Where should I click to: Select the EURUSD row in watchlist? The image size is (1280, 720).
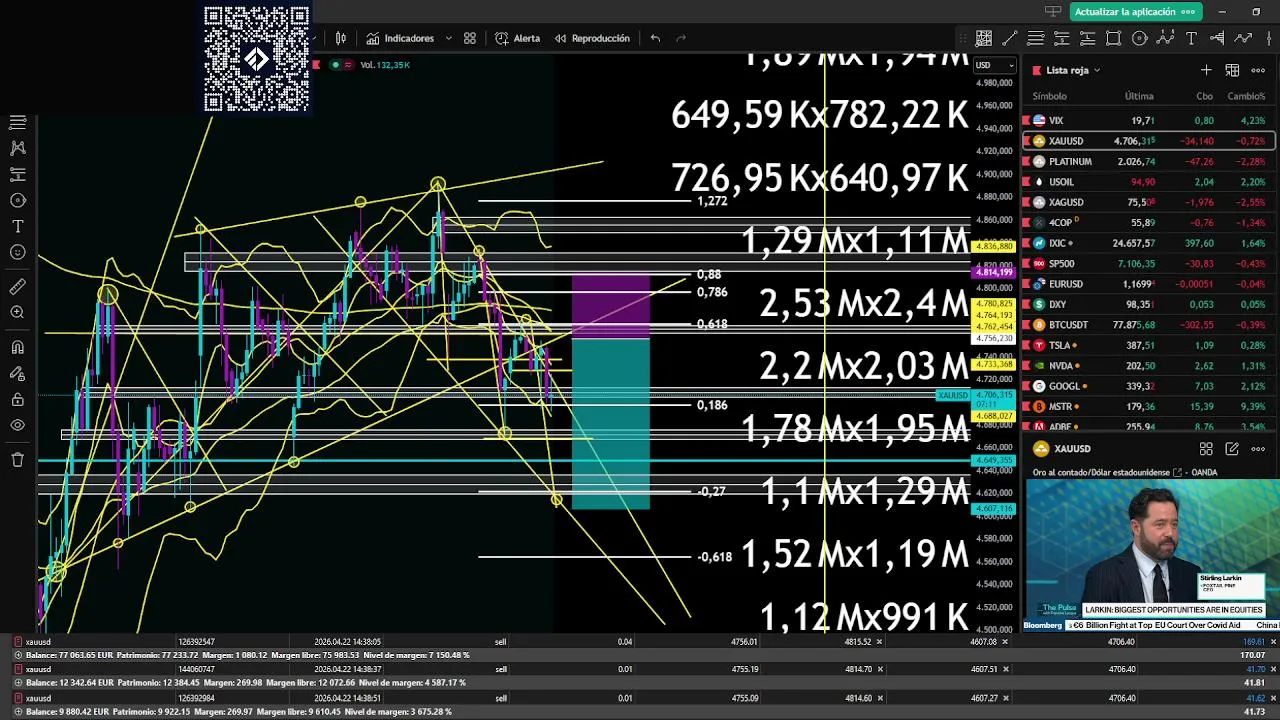pos(1148,284)
